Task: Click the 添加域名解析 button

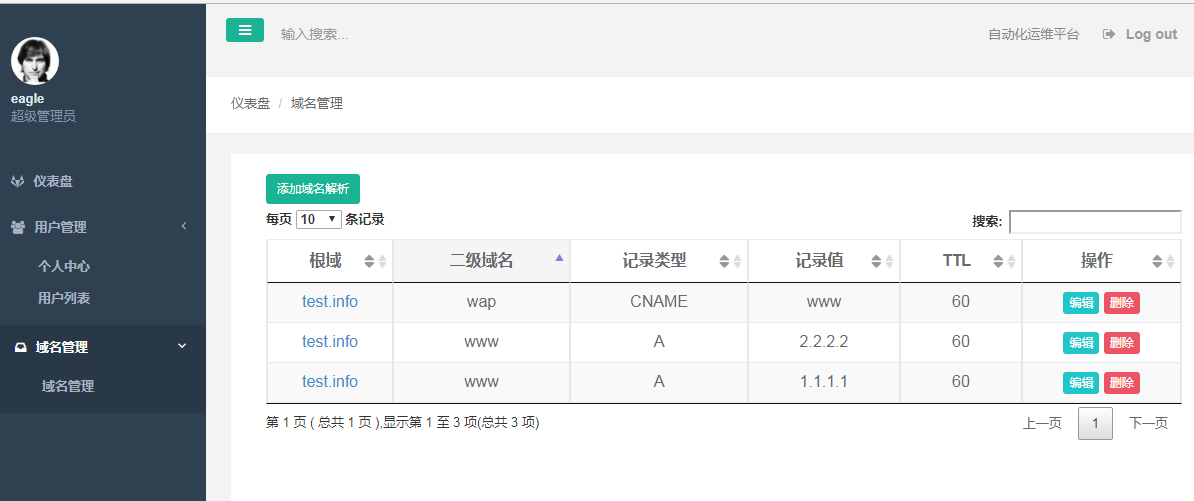Action: pyautogui.click(x=313, y=189)
